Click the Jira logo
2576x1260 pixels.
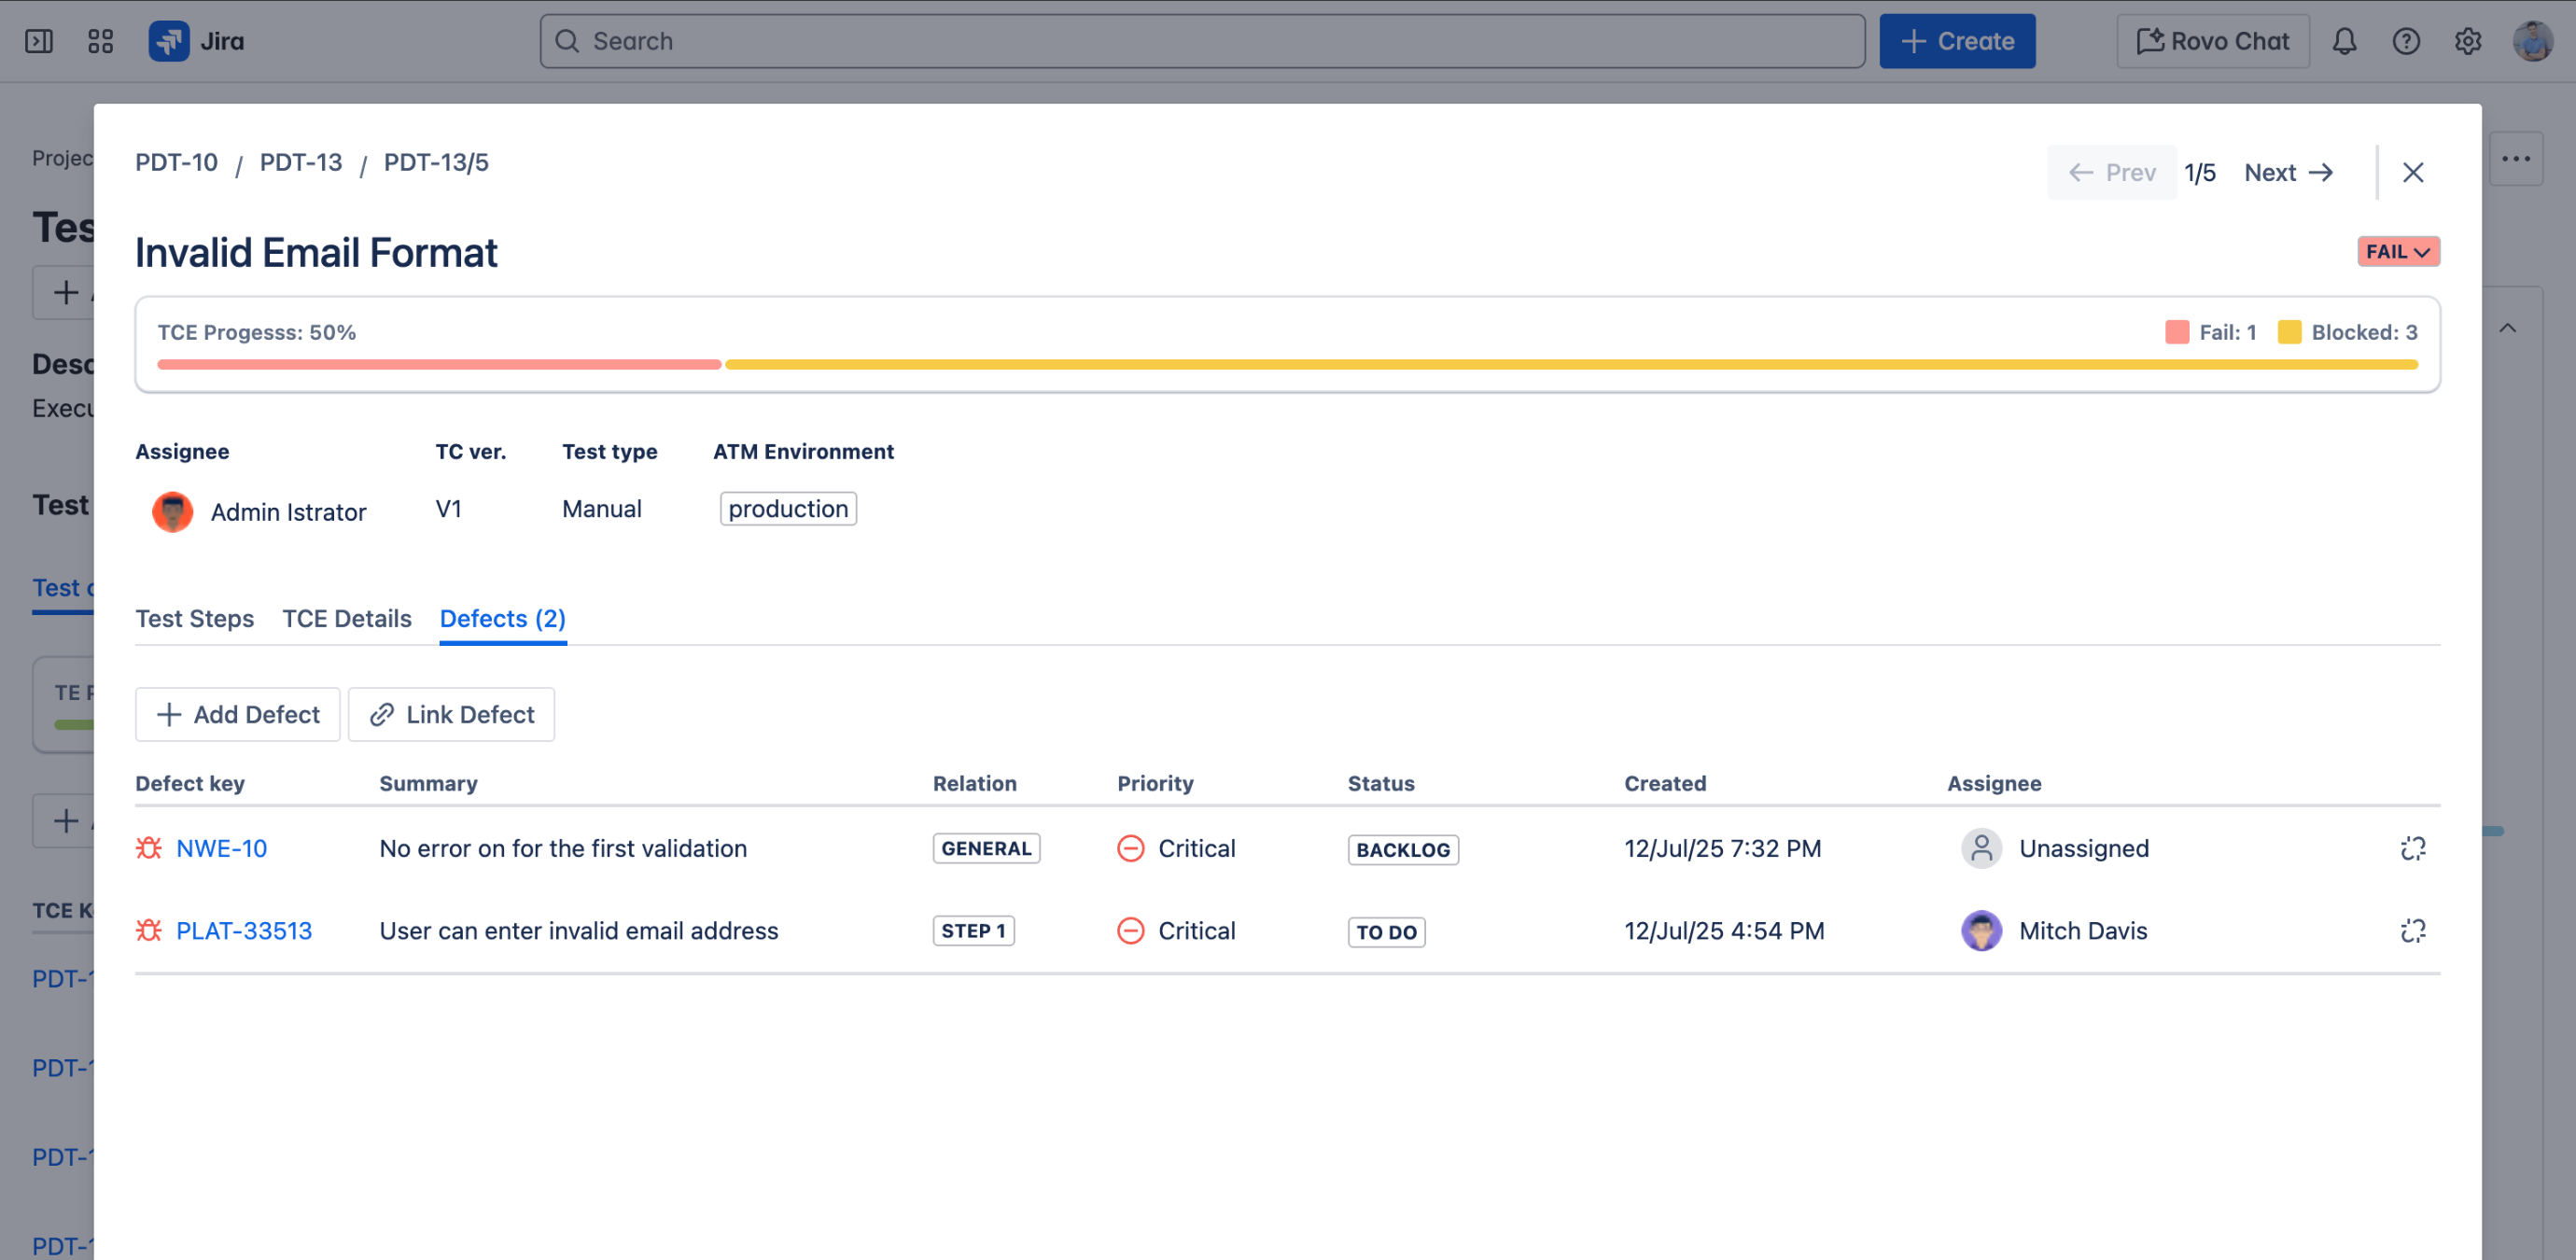point(196,41)
